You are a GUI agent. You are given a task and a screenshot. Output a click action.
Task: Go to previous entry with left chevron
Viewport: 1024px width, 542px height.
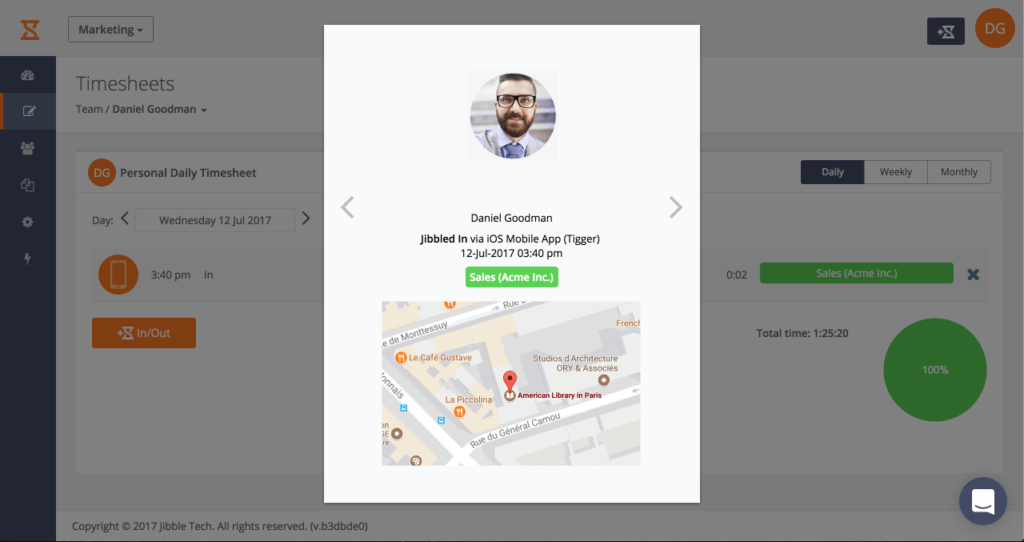(x=348, y=207)
